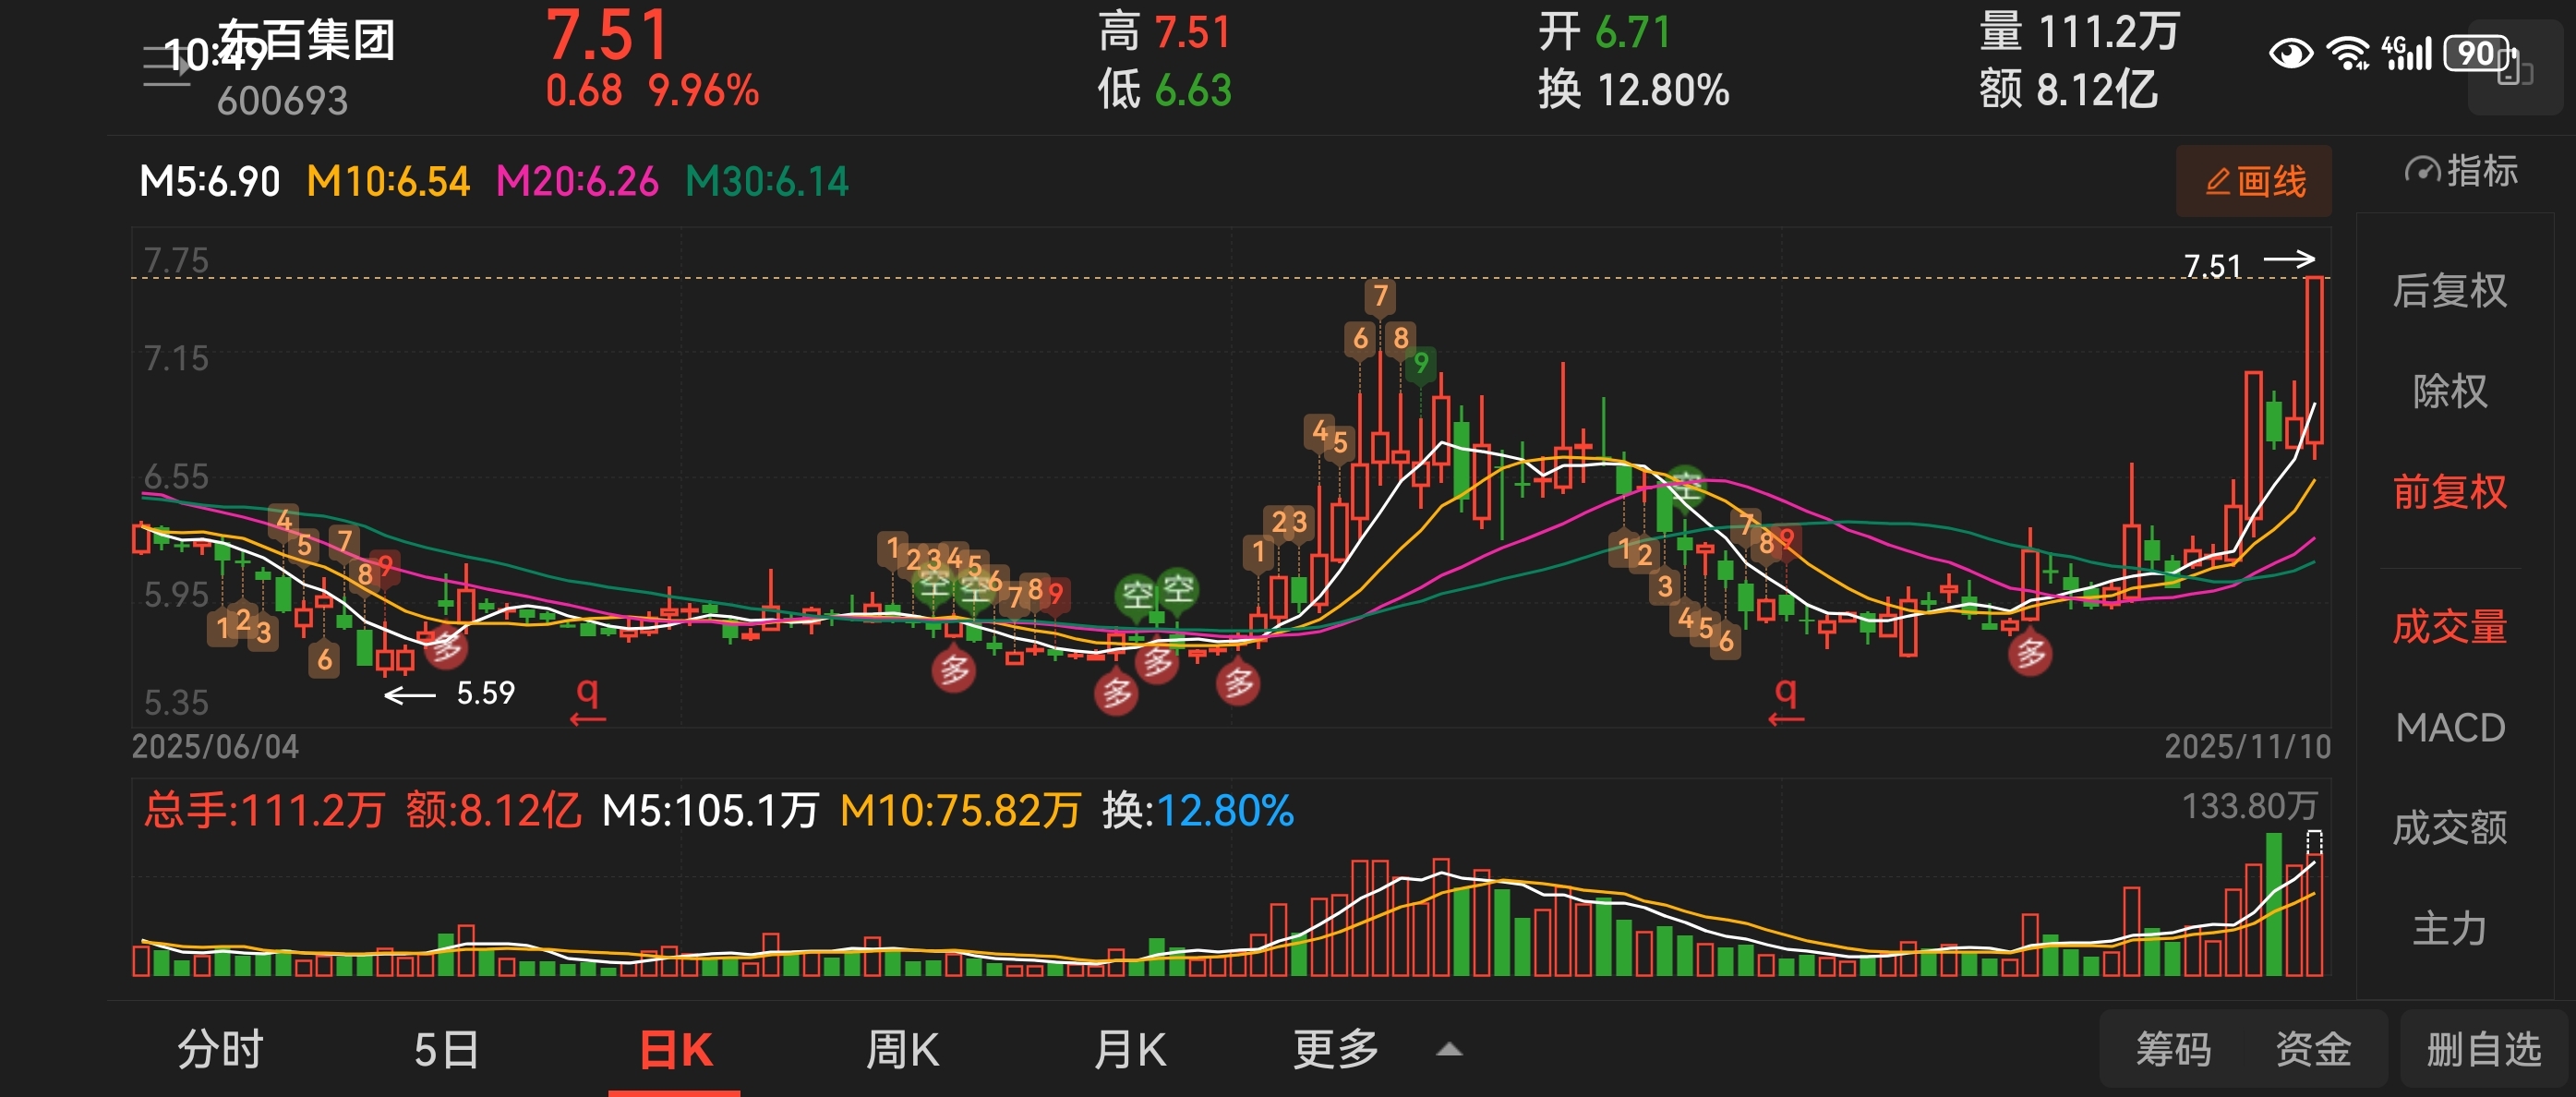The image size is (2576, 1097).
Task: Select 前复权 price adjustment mode
Action: pos(2449,492)
